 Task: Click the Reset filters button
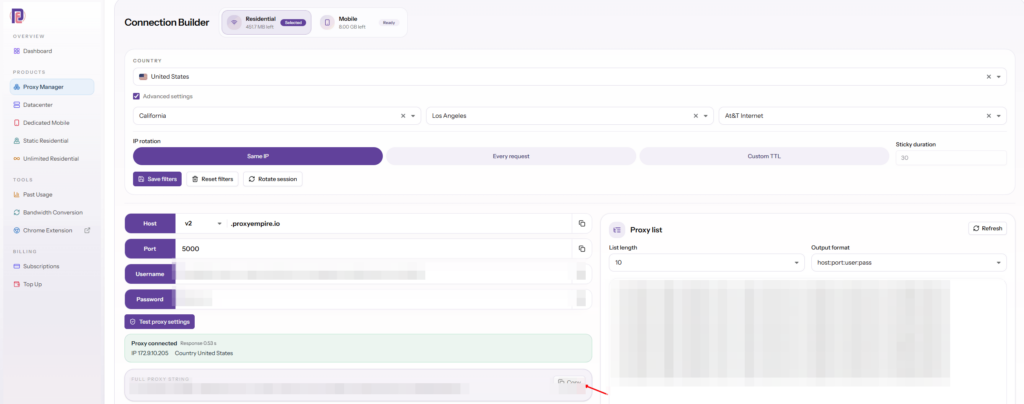213,179
